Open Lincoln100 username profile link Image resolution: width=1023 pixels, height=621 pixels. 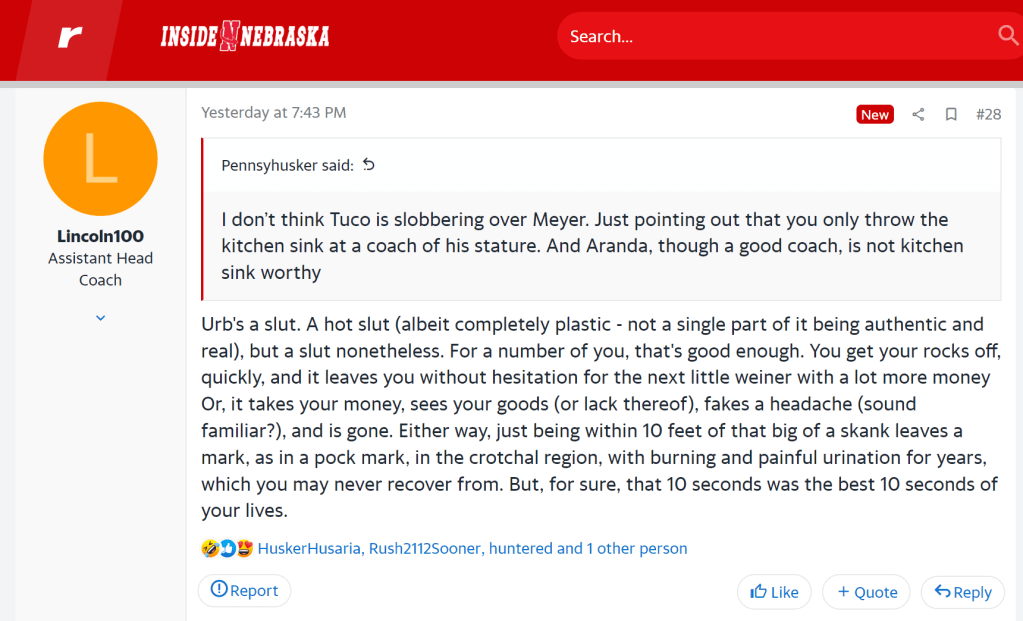pos(100,237)
